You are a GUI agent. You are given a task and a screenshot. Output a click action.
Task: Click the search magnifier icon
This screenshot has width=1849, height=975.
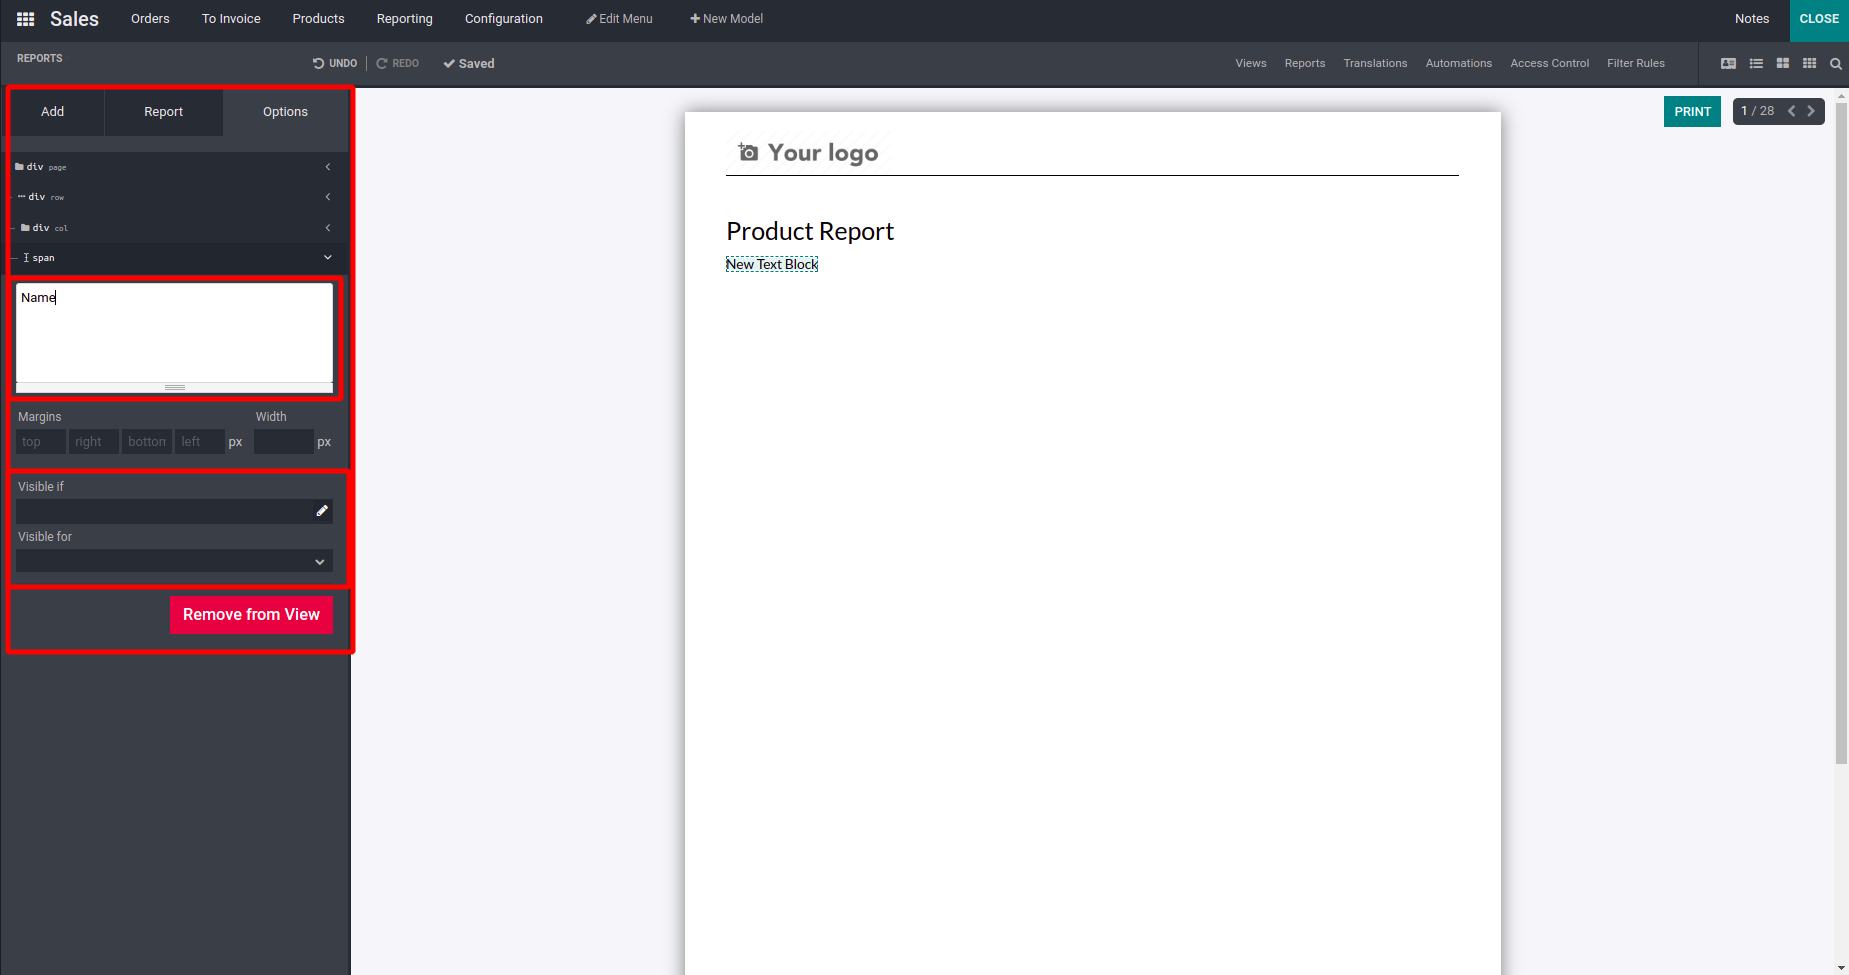(1836, 63)
